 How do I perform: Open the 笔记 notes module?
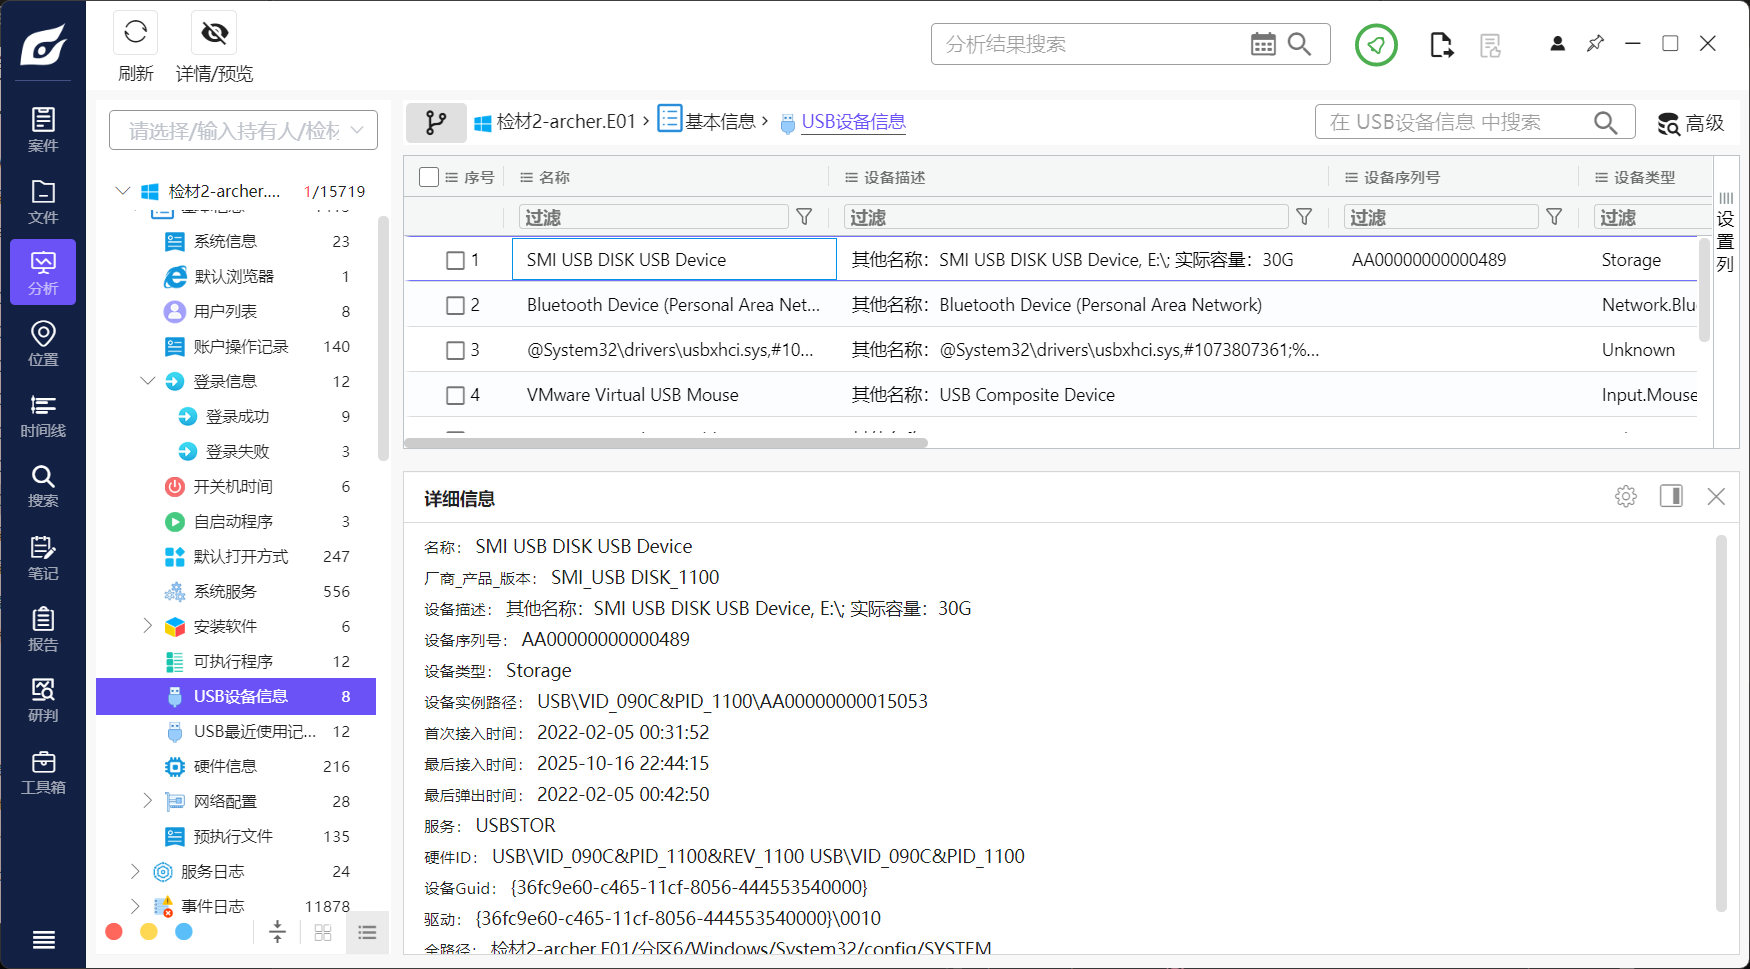click(43, 557)
